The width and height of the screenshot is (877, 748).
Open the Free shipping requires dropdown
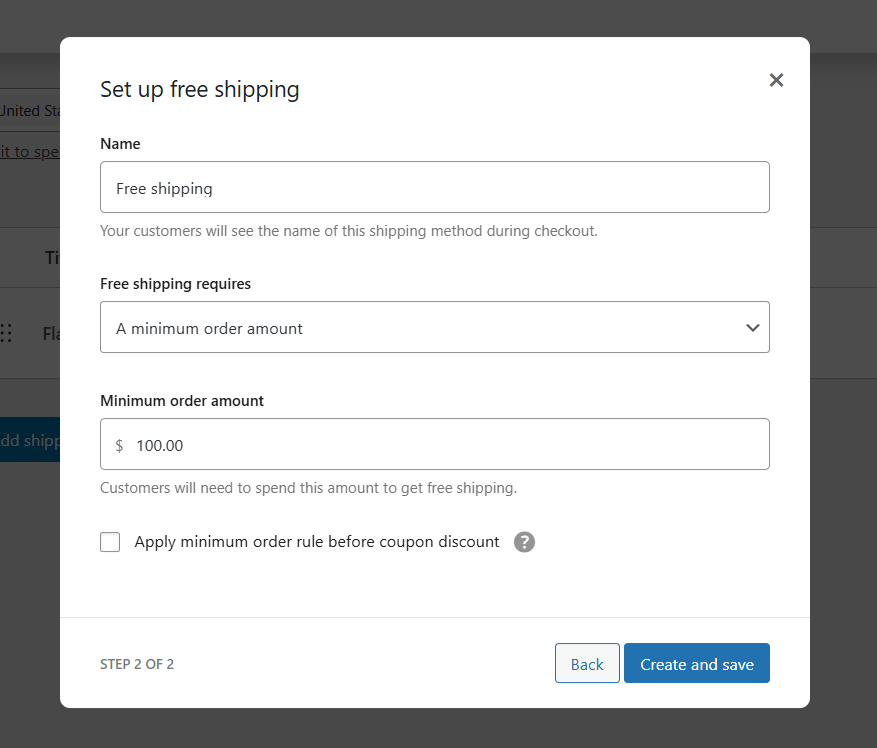tap(435, 327)
